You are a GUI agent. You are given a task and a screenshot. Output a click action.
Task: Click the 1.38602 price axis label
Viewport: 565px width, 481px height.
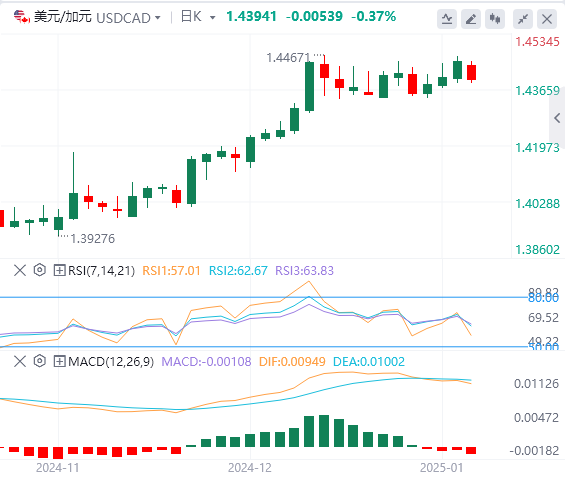[x=537, y=250]
